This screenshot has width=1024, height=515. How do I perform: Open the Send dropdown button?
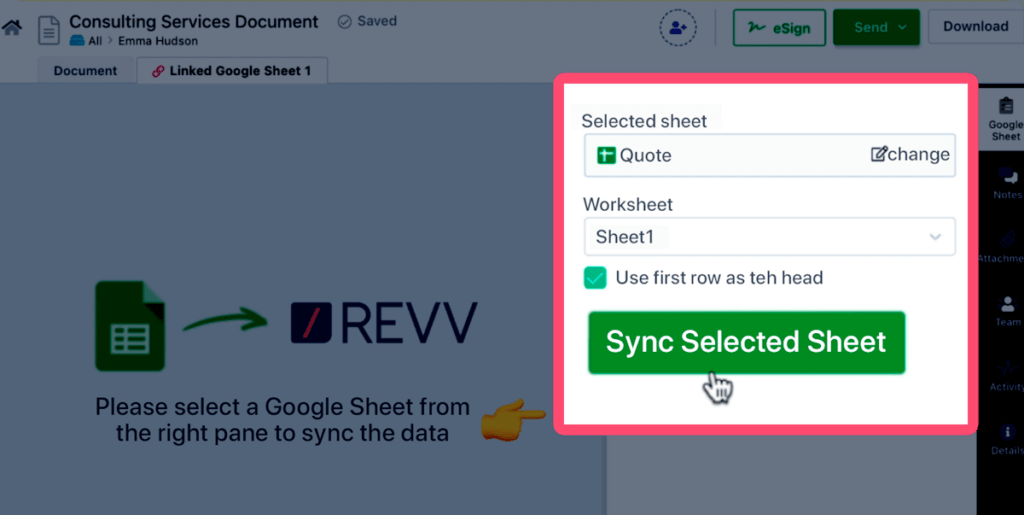click(x=876, y=27)
